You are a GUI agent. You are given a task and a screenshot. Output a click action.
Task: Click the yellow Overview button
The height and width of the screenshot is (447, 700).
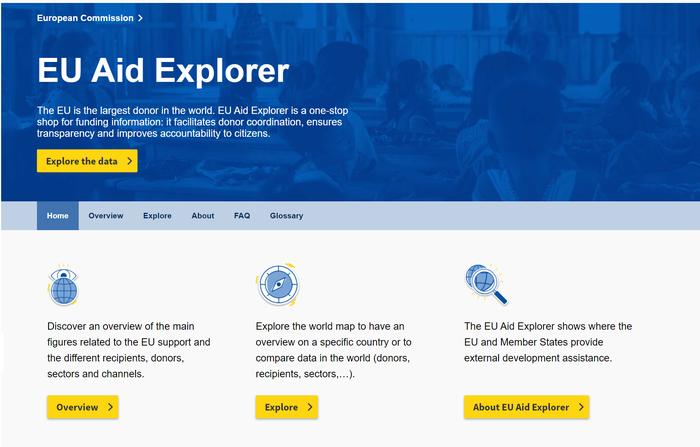[x=83, y=407]
